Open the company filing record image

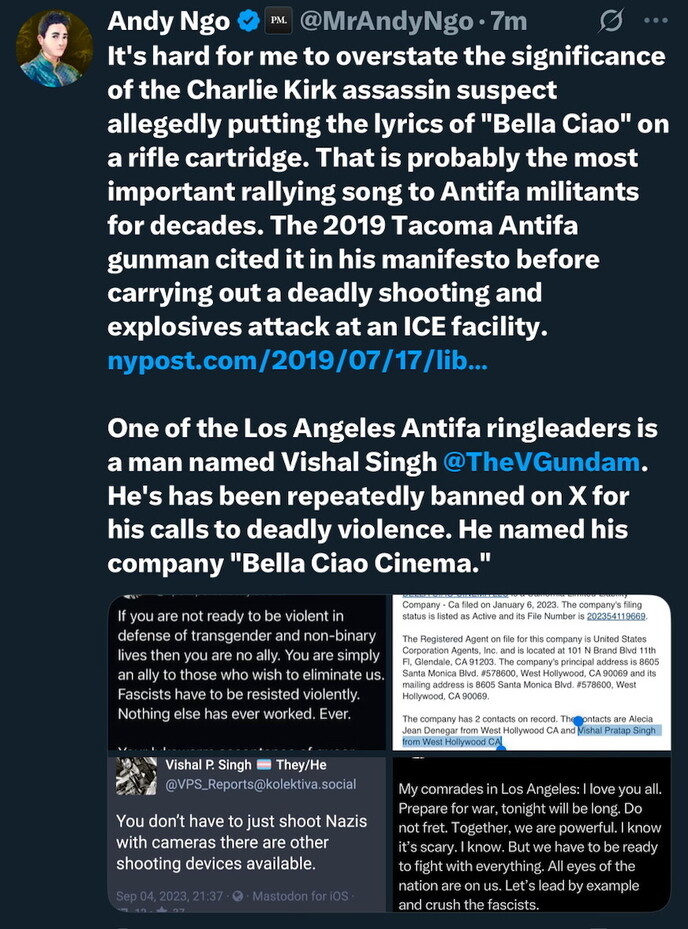(x=529, y=672)
